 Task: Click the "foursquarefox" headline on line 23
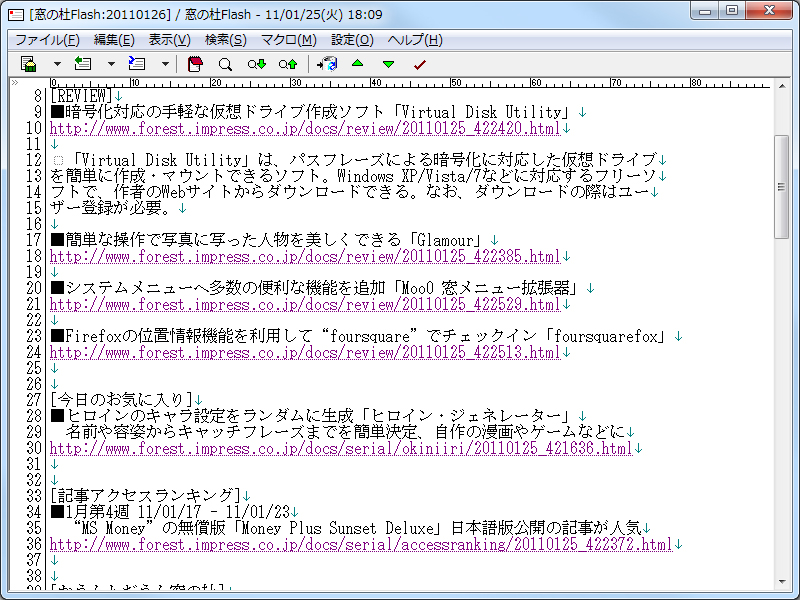pos(360,336)
